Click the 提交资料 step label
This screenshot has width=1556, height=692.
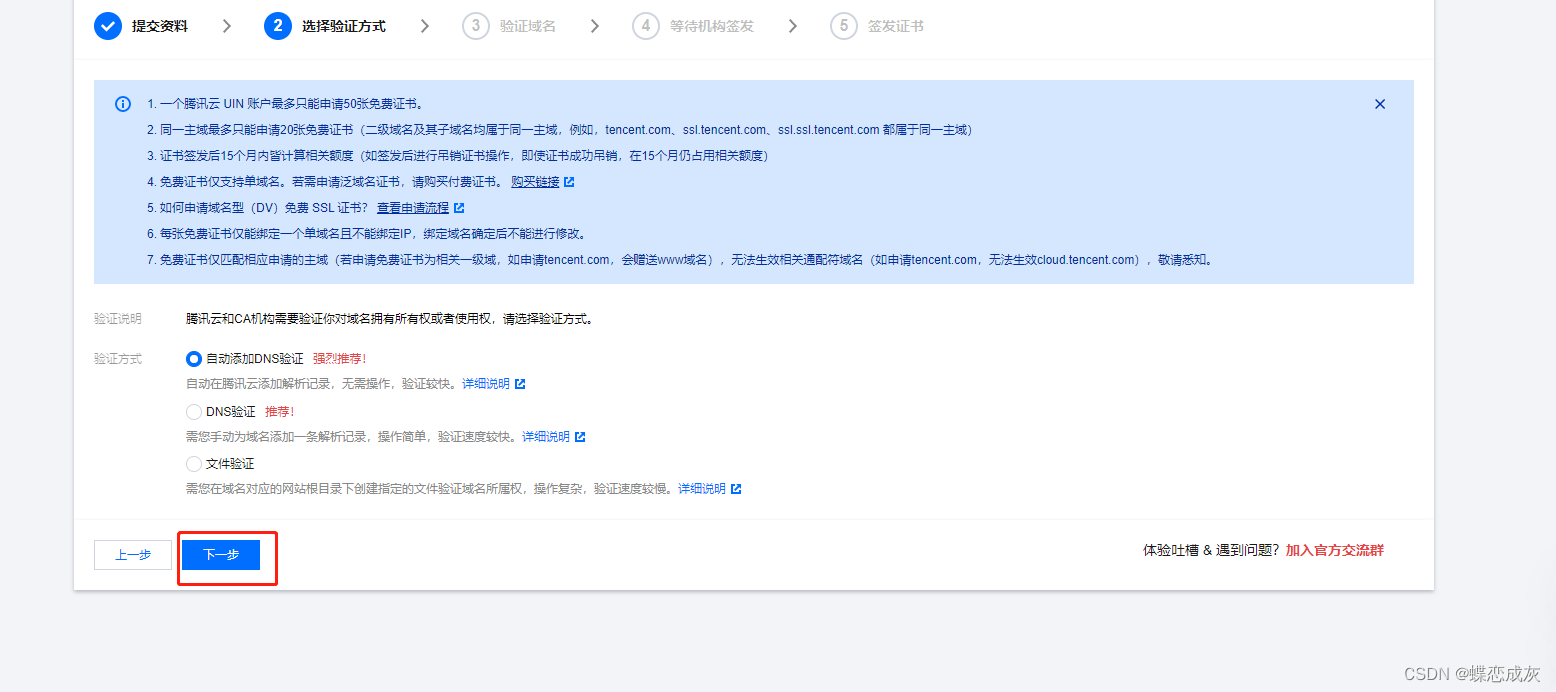(160, 27)
